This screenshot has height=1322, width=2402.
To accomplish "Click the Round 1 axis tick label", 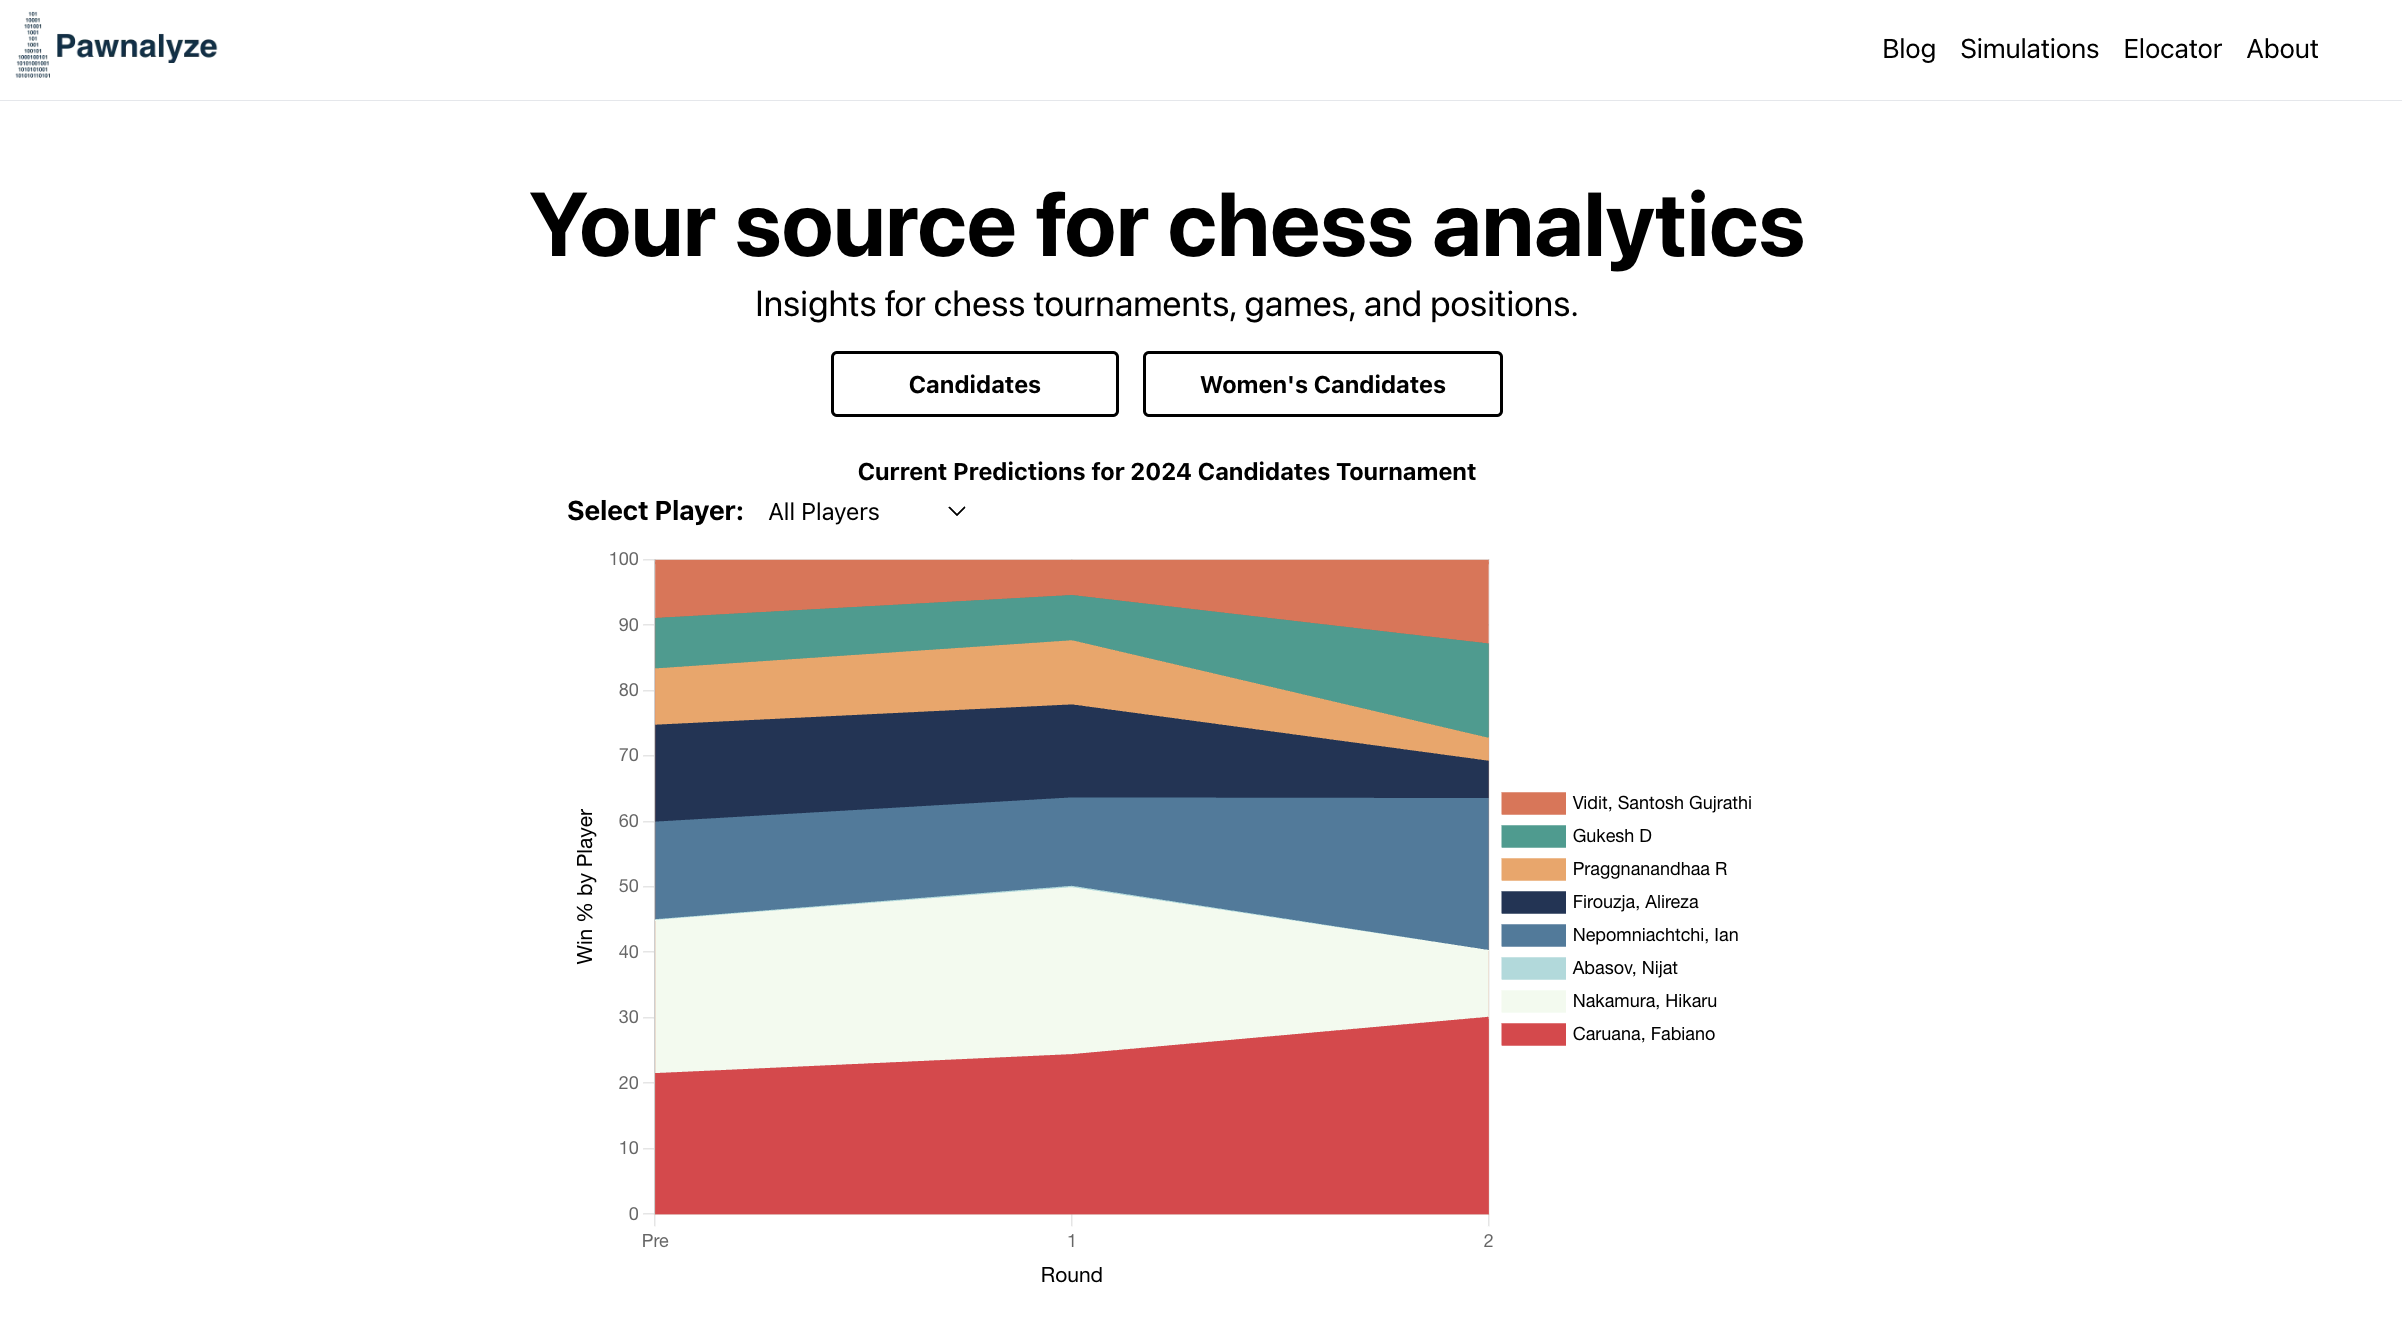I will pyautogui.click(x=1071, y=1241).
